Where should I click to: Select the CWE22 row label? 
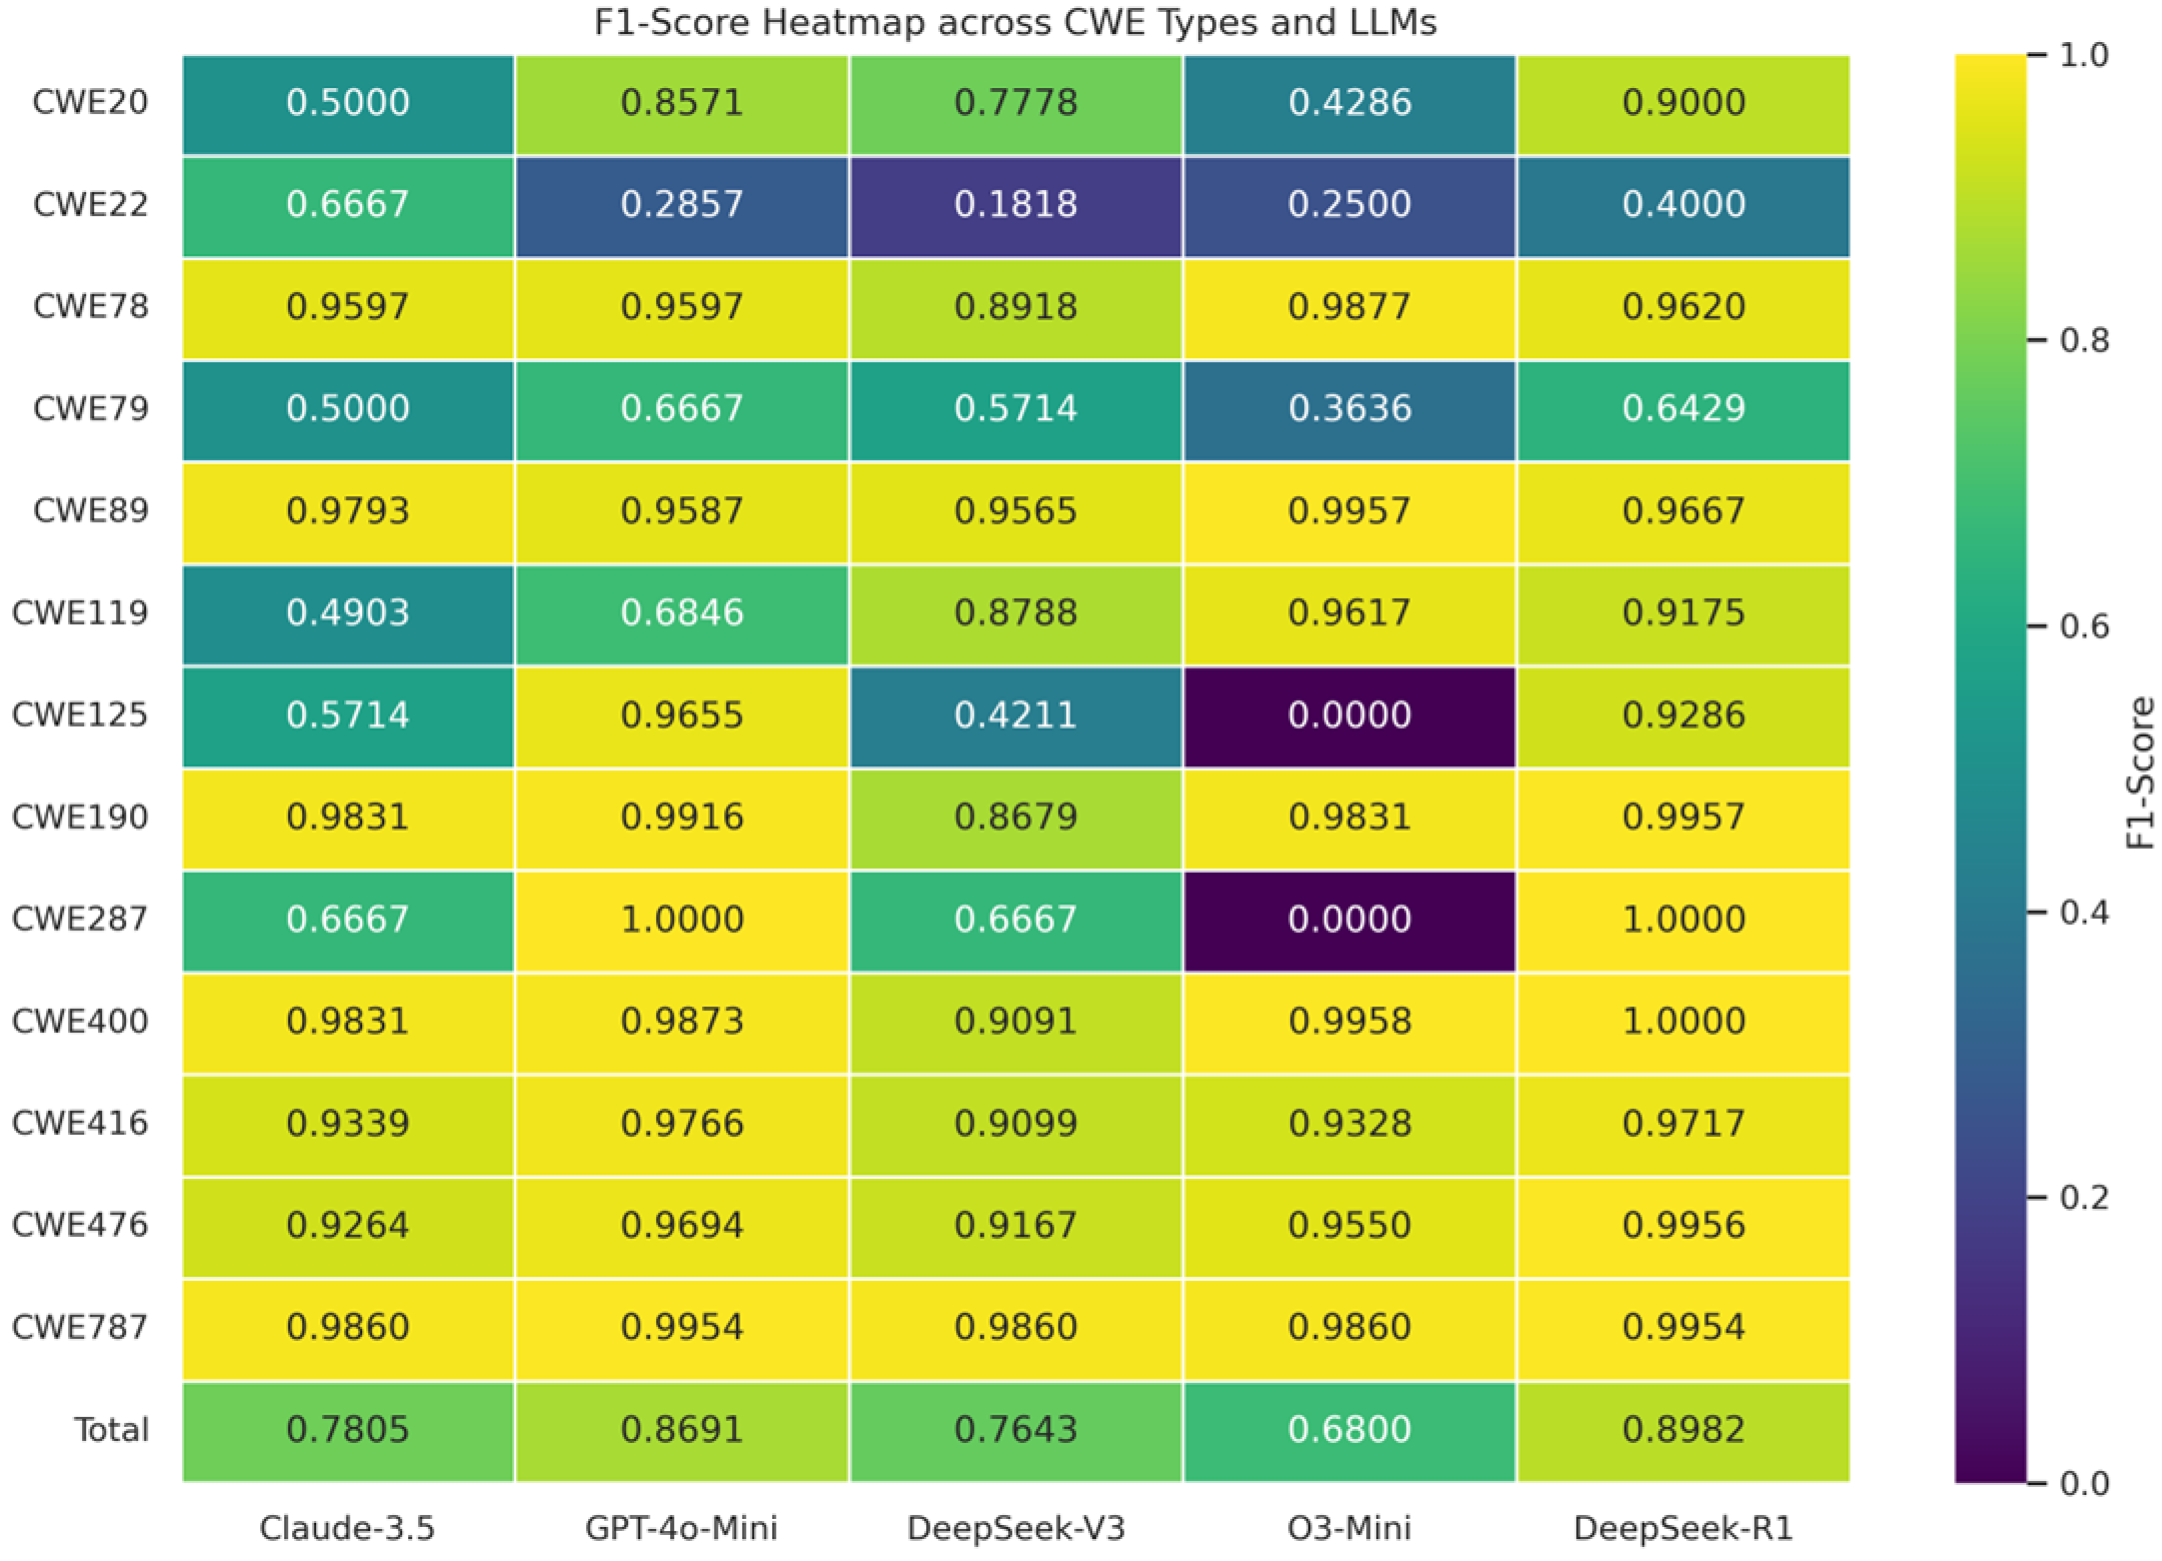coord(90,204)
